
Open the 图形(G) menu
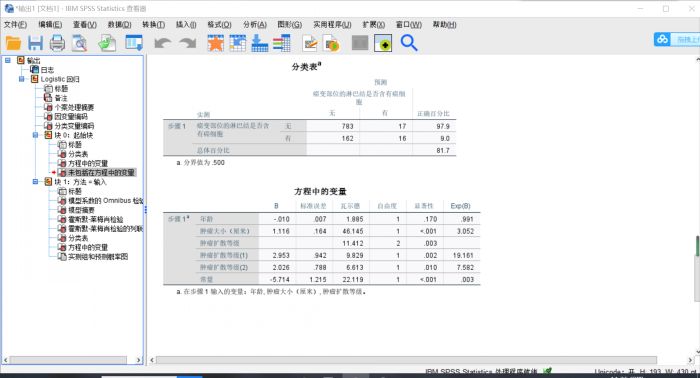tap(290, 25)
